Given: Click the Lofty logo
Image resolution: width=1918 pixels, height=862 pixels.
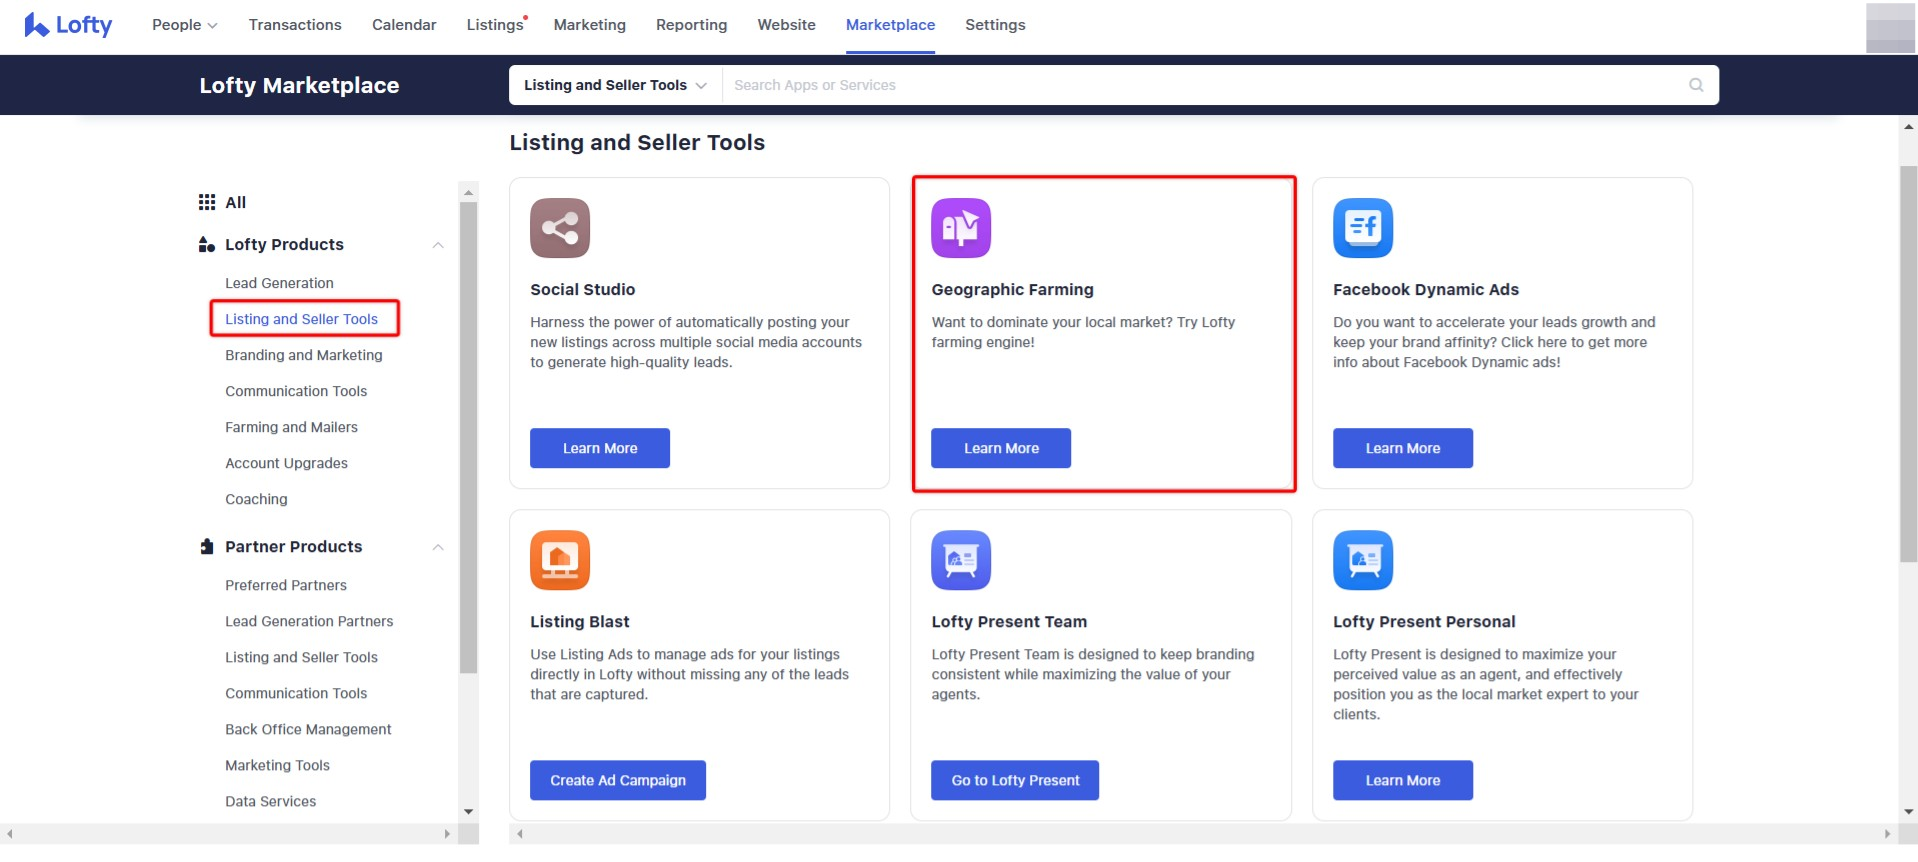Looking at the screenshot, I should (68, 25).
